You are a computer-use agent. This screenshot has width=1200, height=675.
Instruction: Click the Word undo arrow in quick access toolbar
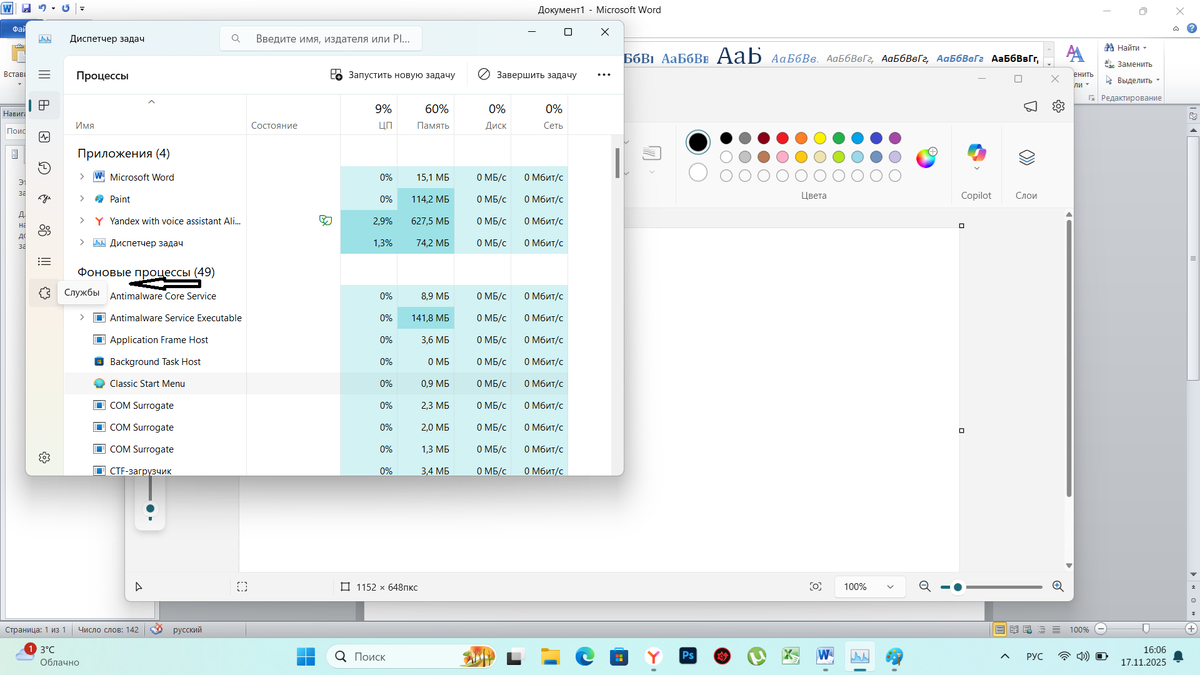coord(42,9)
